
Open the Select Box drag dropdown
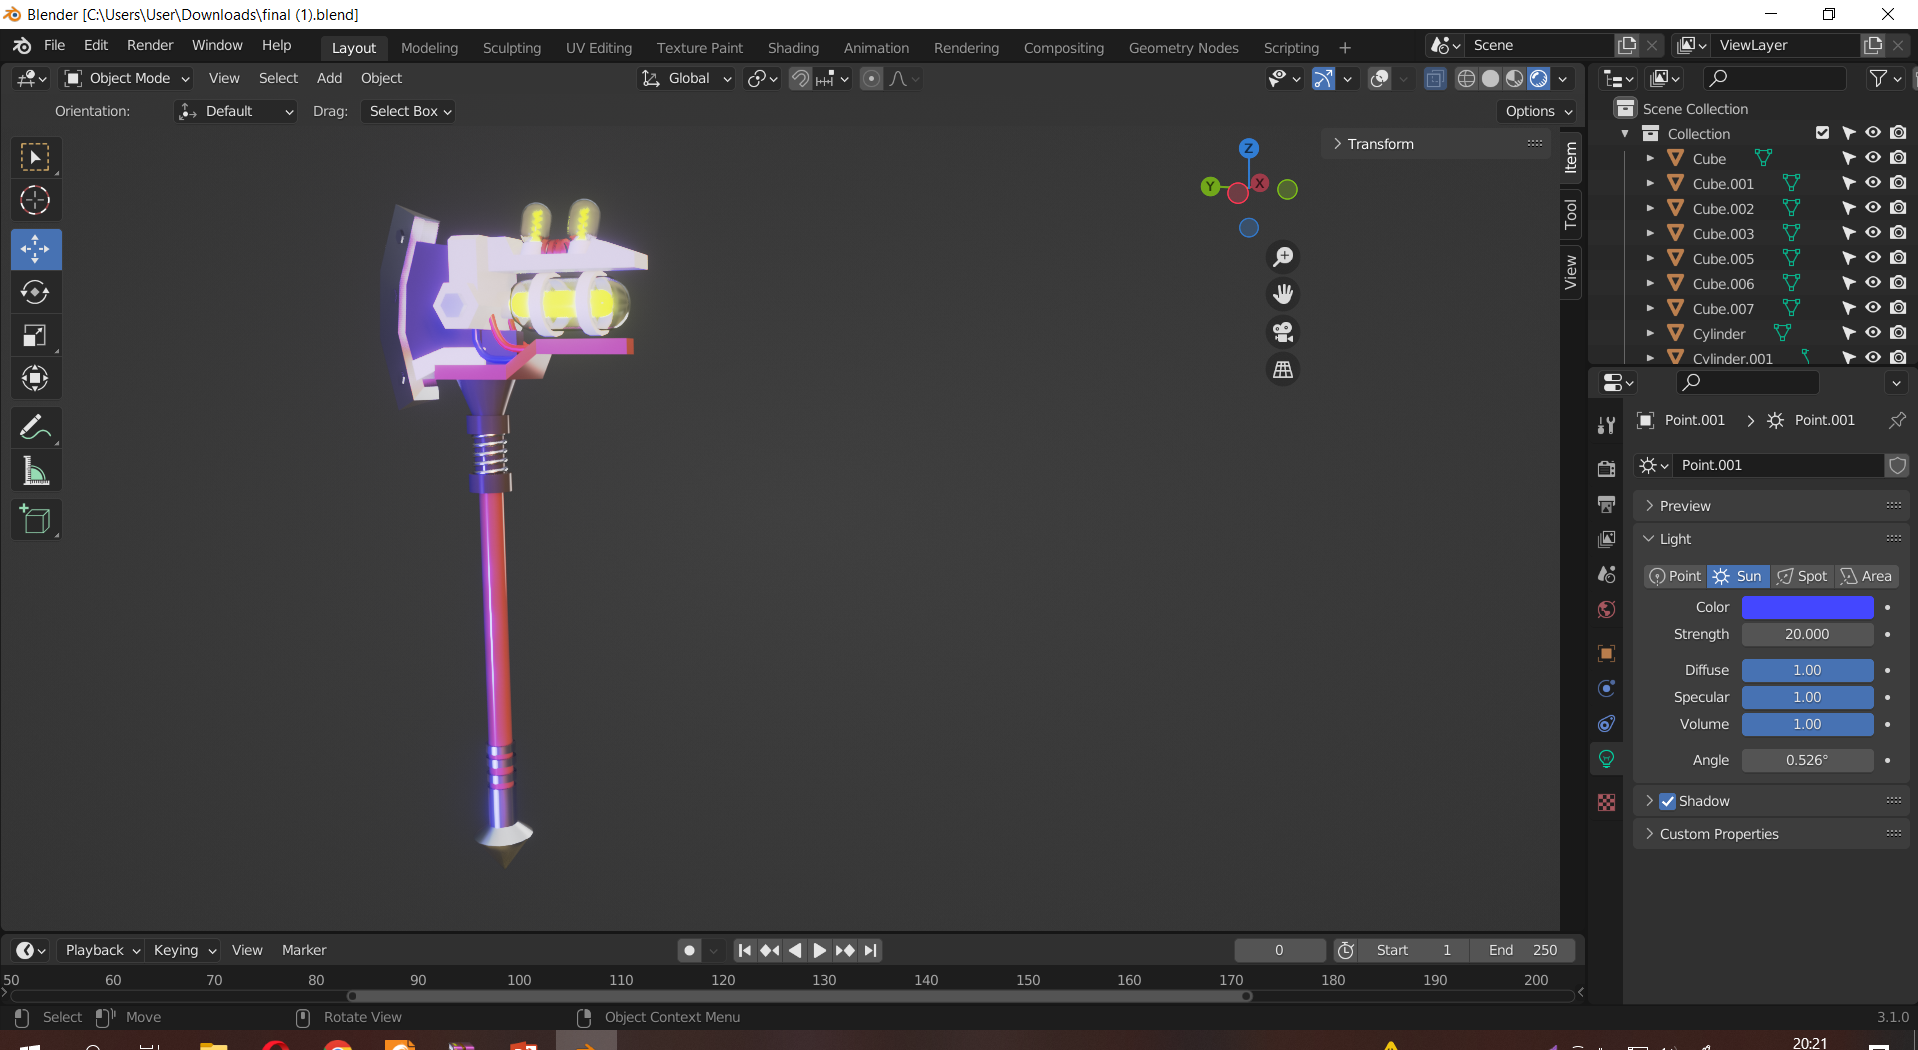tap(408, 111)
